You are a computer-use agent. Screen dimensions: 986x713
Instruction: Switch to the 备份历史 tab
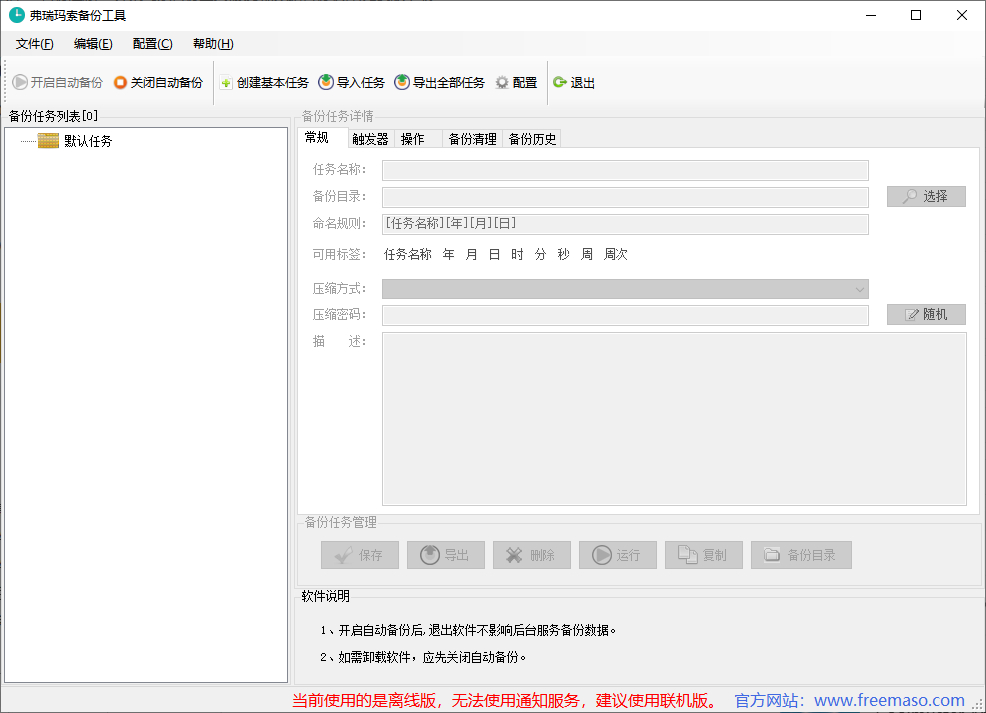532,139
